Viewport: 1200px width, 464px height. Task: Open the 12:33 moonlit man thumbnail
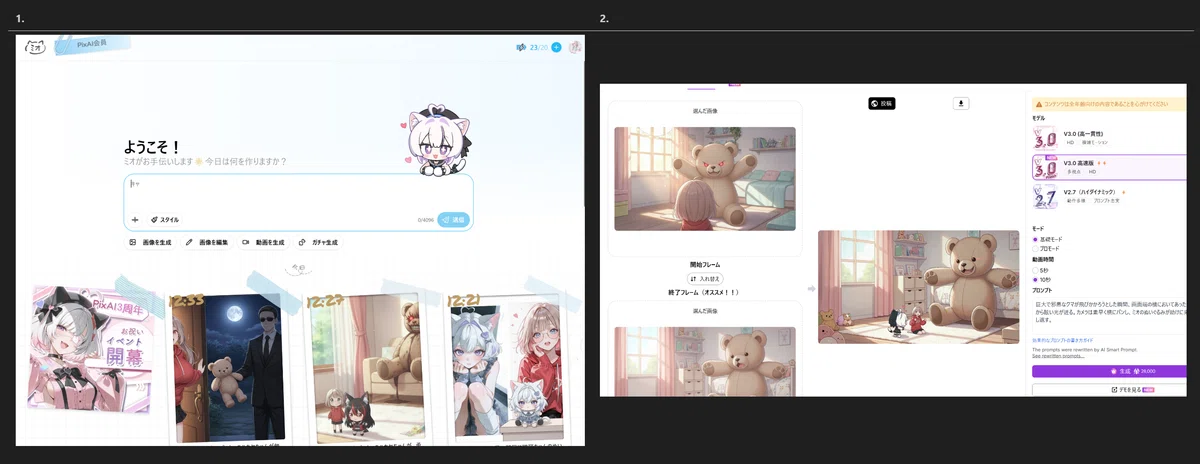point(228,366)
